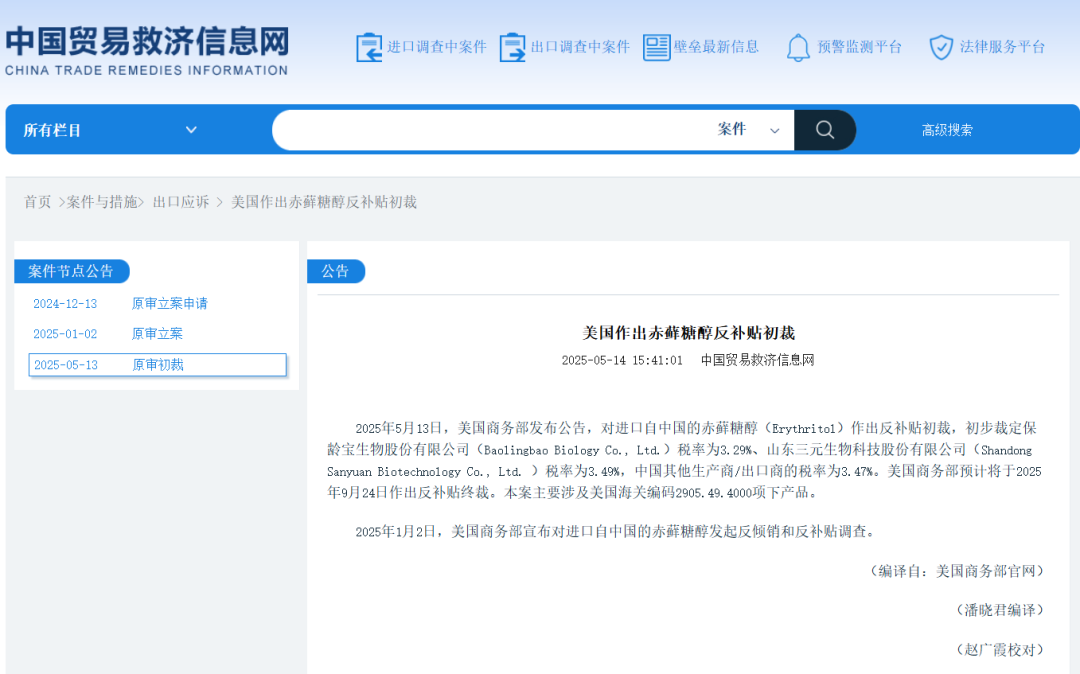Click into the search input field
The image size is (1080, 674).
coord(489,129)
